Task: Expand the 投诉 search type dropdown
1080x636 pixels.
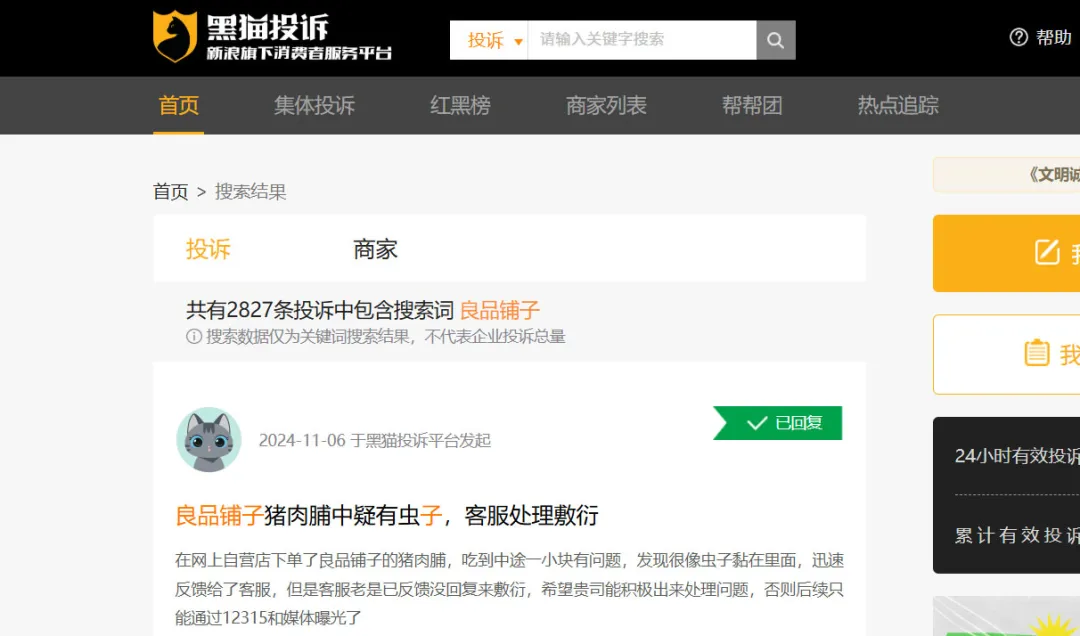Action: click(494, 40)
